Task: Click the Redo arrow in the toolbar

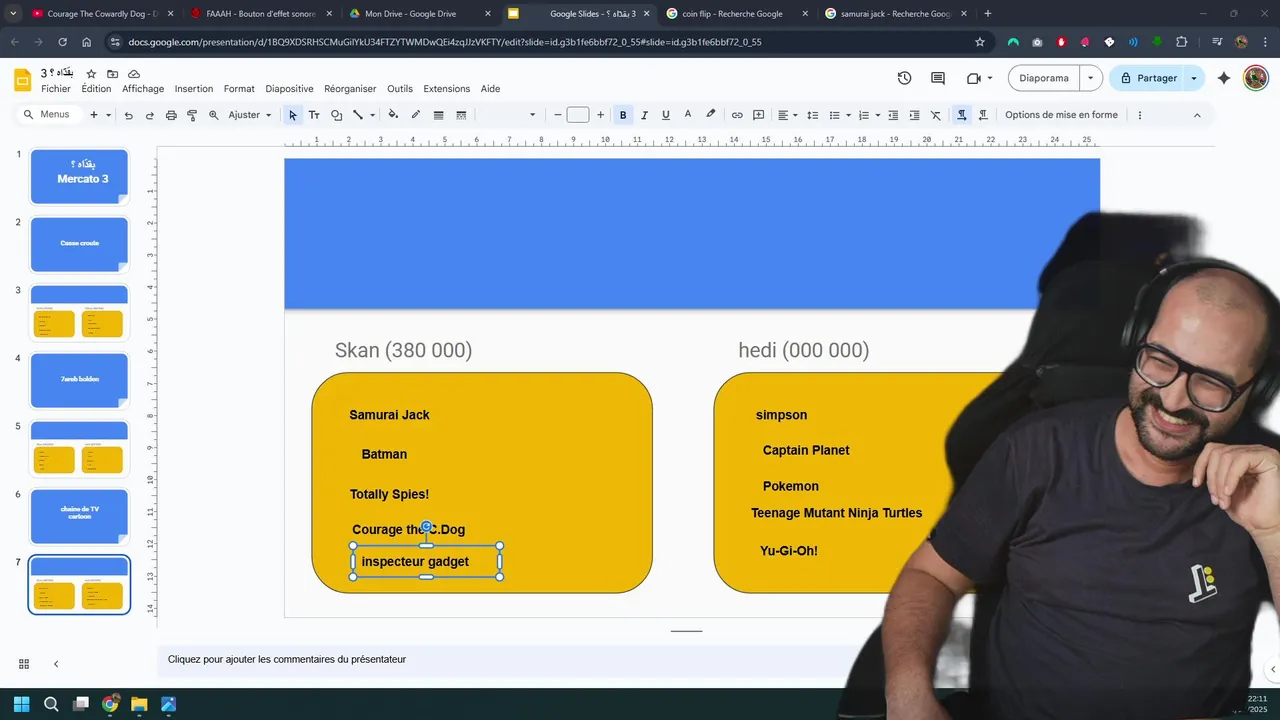Action: [x=150, y=115]
